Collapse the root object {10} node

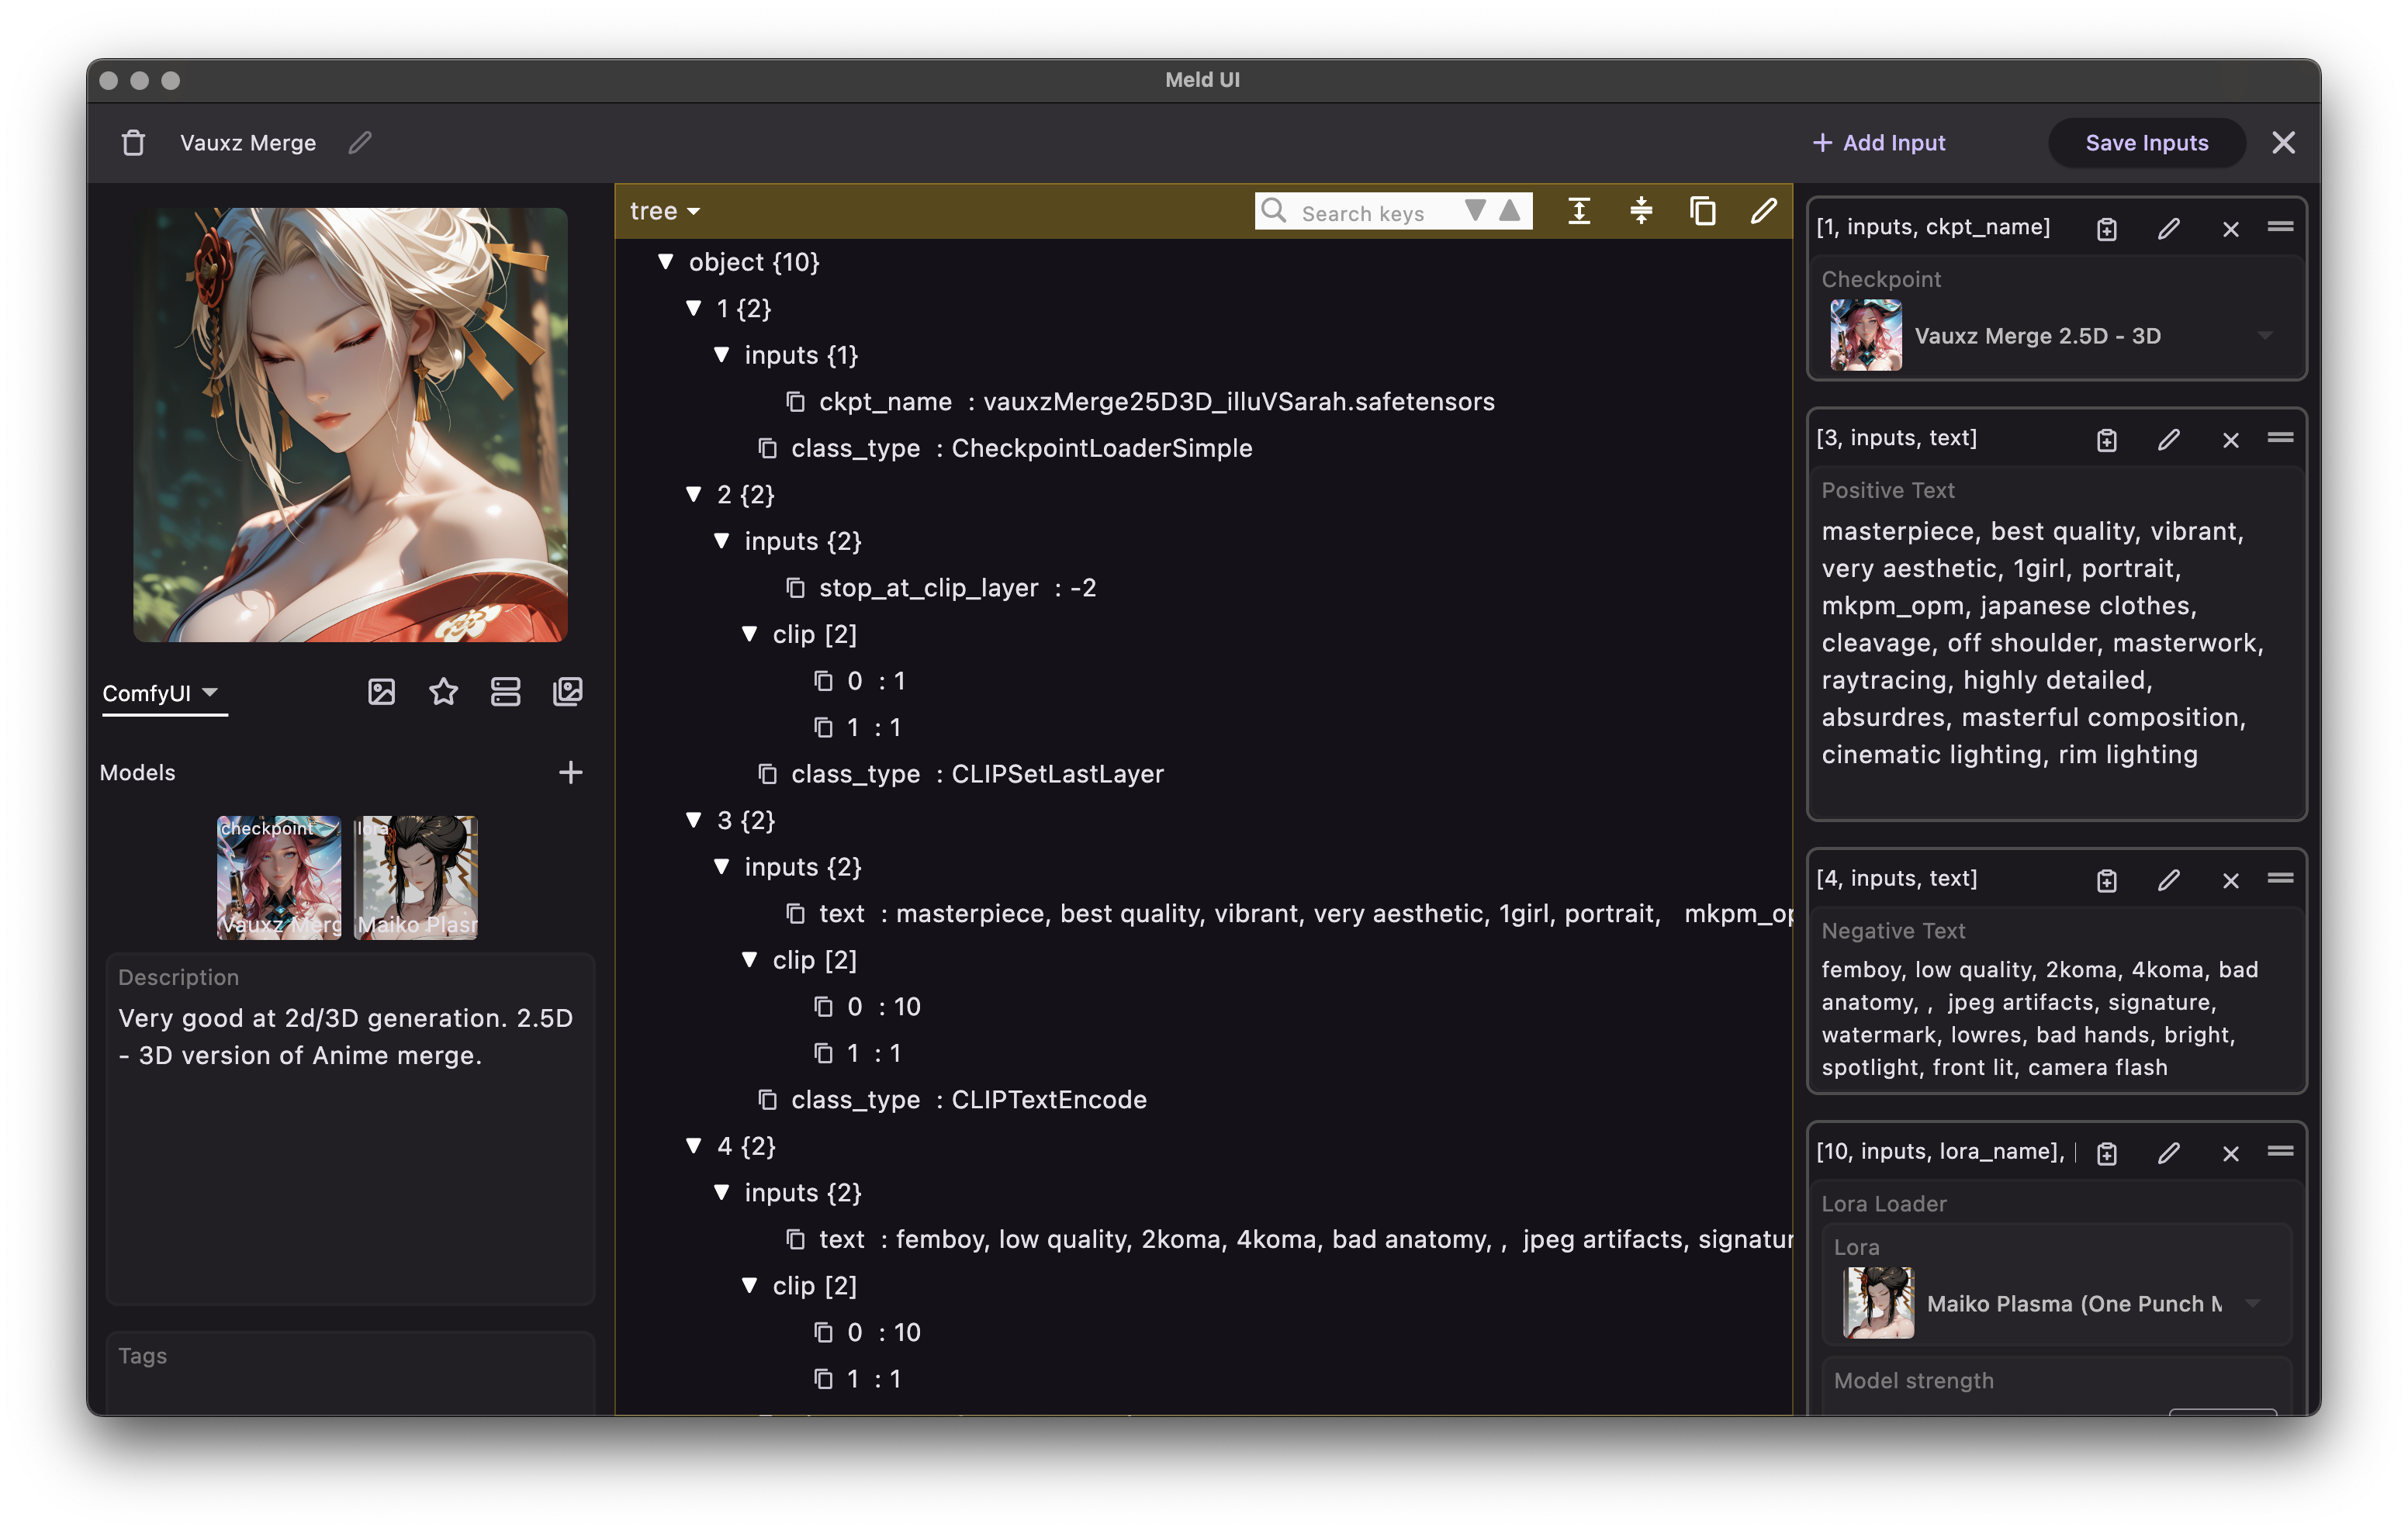coord(666,261)
